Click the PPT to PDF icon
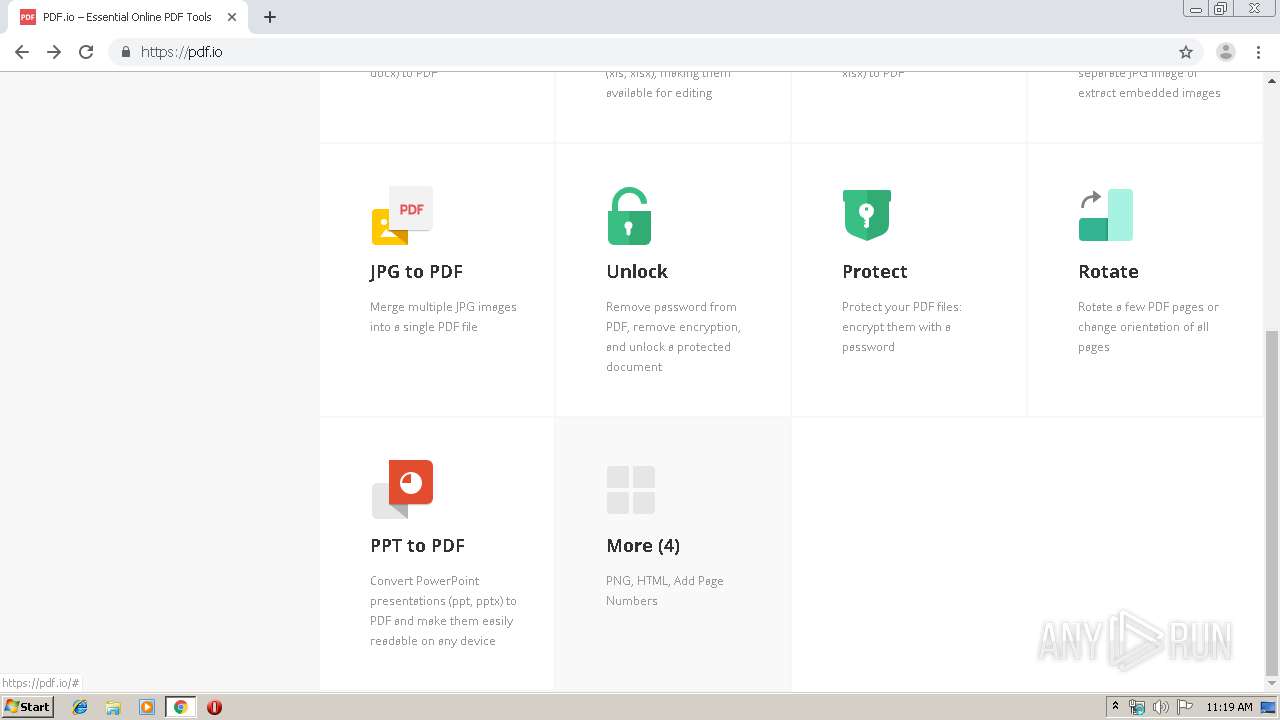1280x720 pixels. [402, 489]
